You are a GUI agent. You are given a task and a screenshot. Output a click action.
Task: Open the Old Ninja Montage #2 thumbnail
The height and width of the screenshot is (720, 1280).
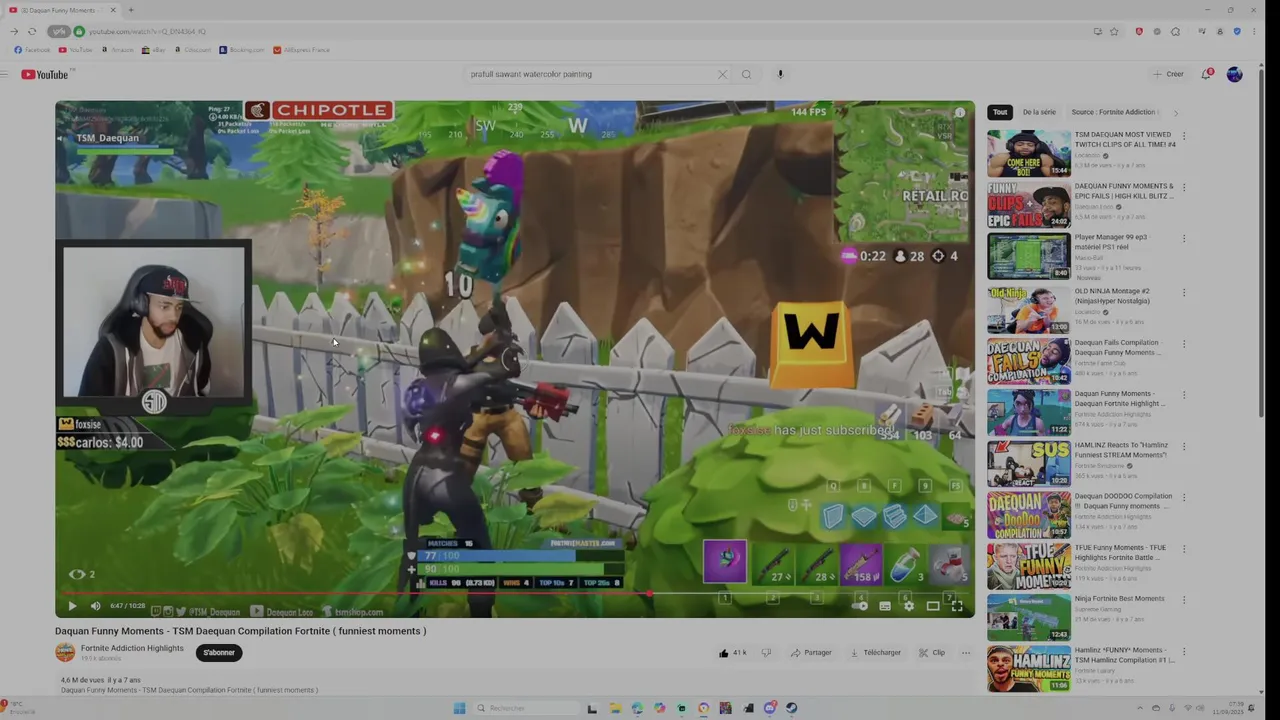point(1029,309)
